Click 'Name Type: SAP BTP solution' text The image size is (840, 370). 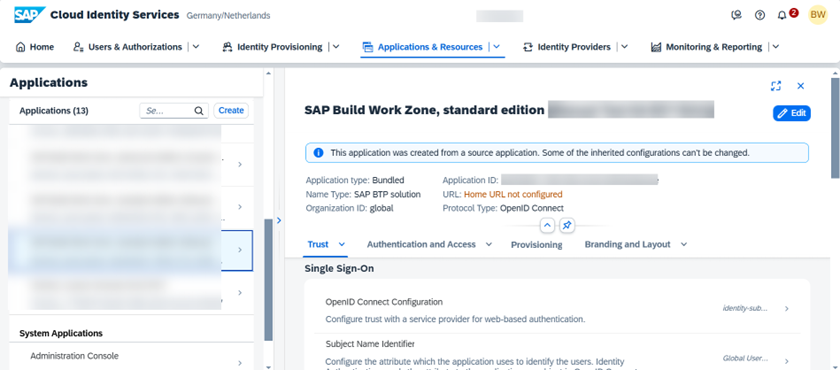[x=363, y=194]
